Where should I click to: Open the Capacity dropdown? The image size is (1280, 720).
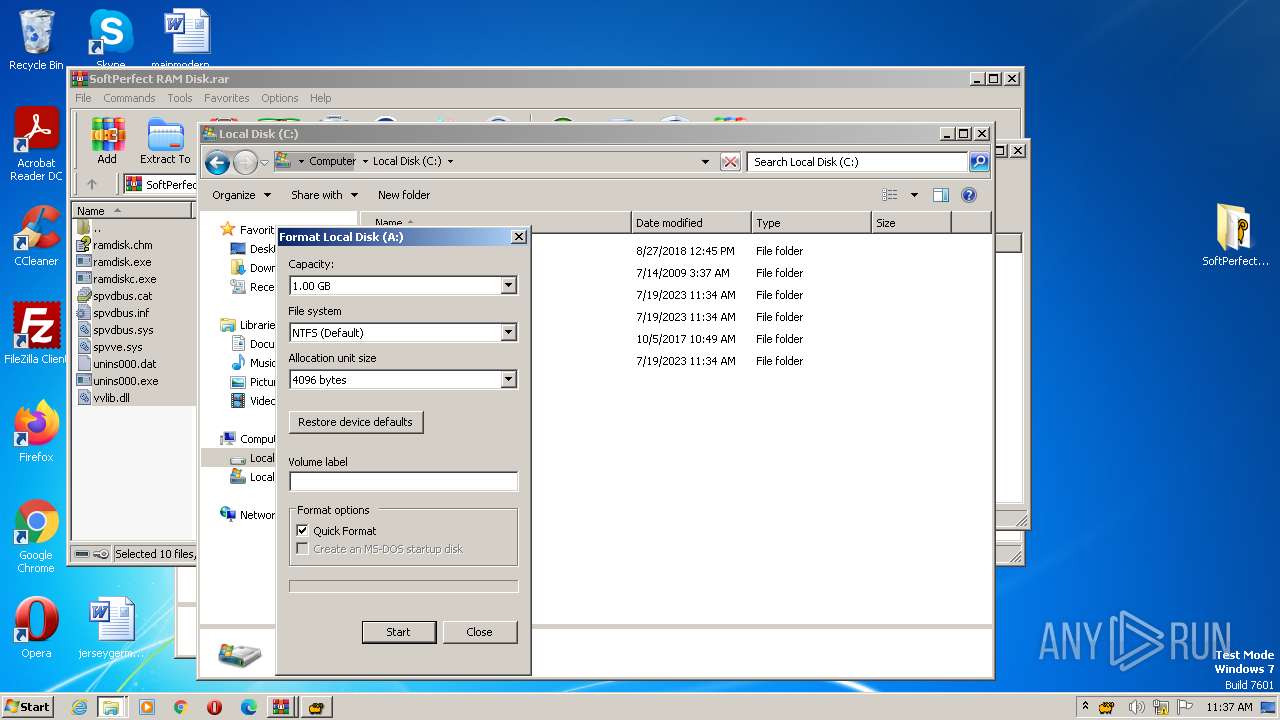coord(508,286)
